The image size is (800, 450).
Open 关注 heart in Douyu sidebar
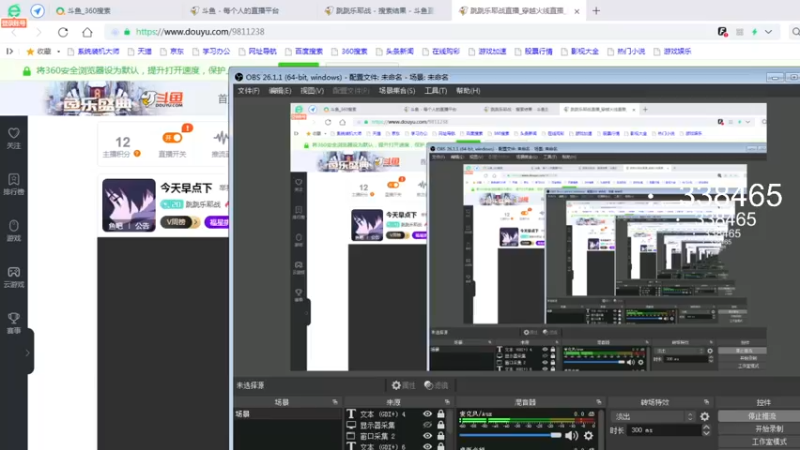pyautogui.click(x=14, y=138)
